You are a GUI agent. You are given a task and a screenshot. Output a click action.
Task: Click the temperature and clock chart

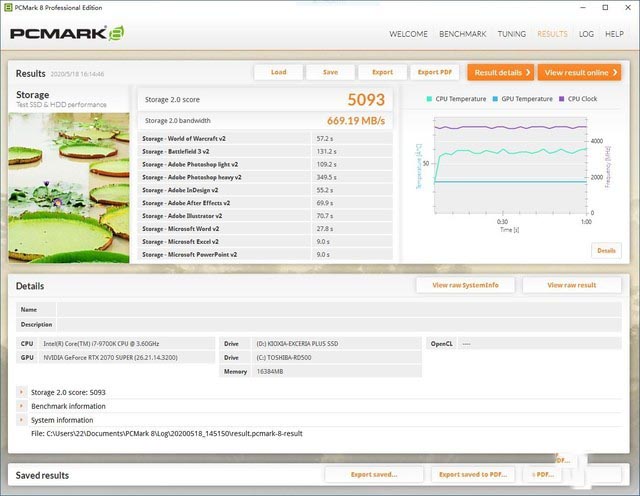(x=510, y=165)
